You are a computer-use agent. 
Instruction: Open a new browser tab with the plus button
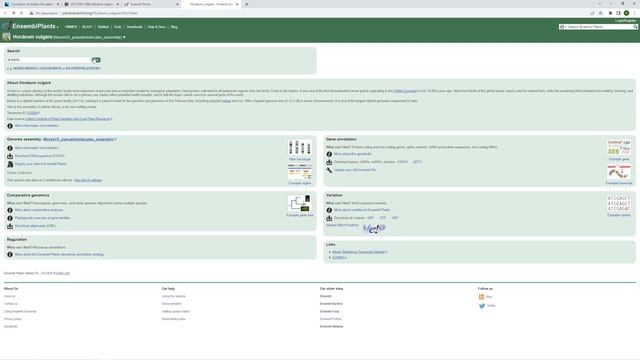247,4
